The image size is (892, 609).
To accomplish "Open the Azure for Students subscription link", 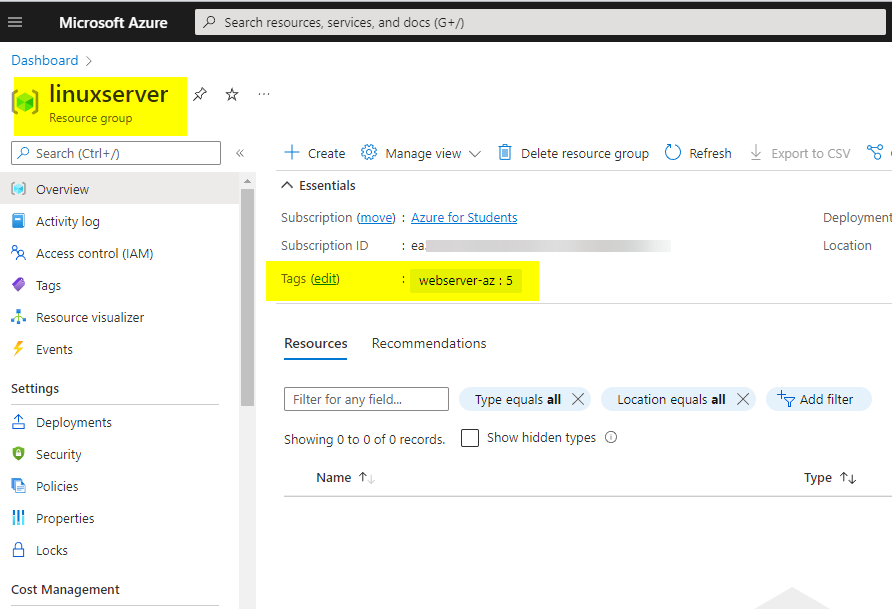I will tap(464, 217).
